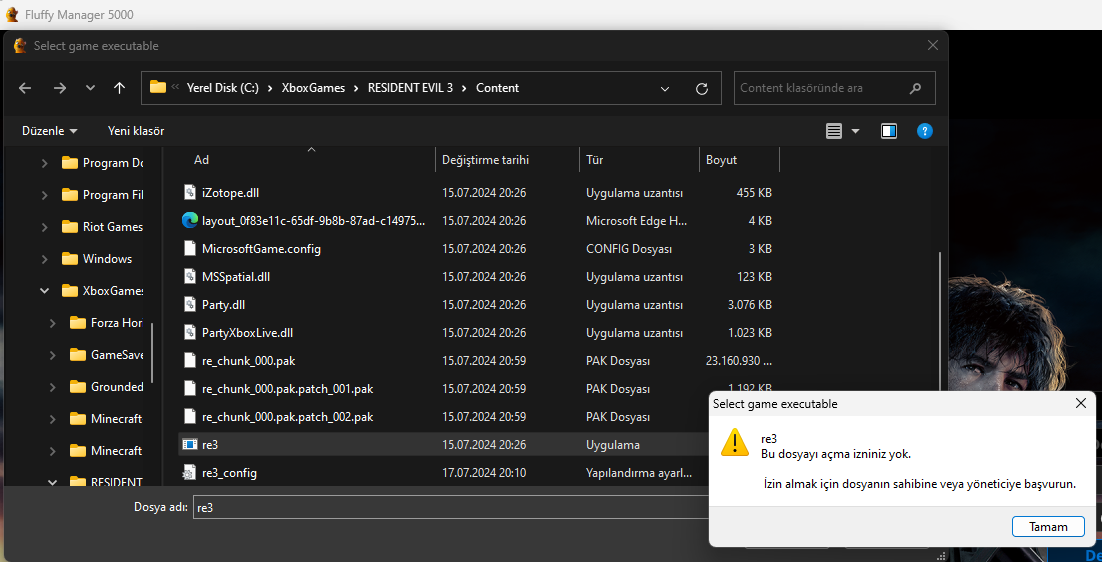Click the blue help icon

pos(925,131)
